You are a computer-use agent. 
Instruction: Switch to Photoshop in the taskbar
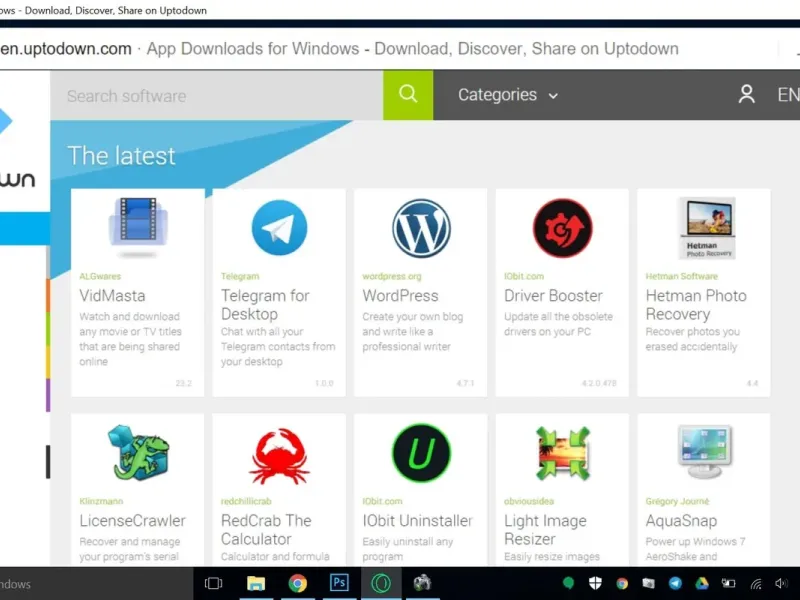tap(339, 583)
